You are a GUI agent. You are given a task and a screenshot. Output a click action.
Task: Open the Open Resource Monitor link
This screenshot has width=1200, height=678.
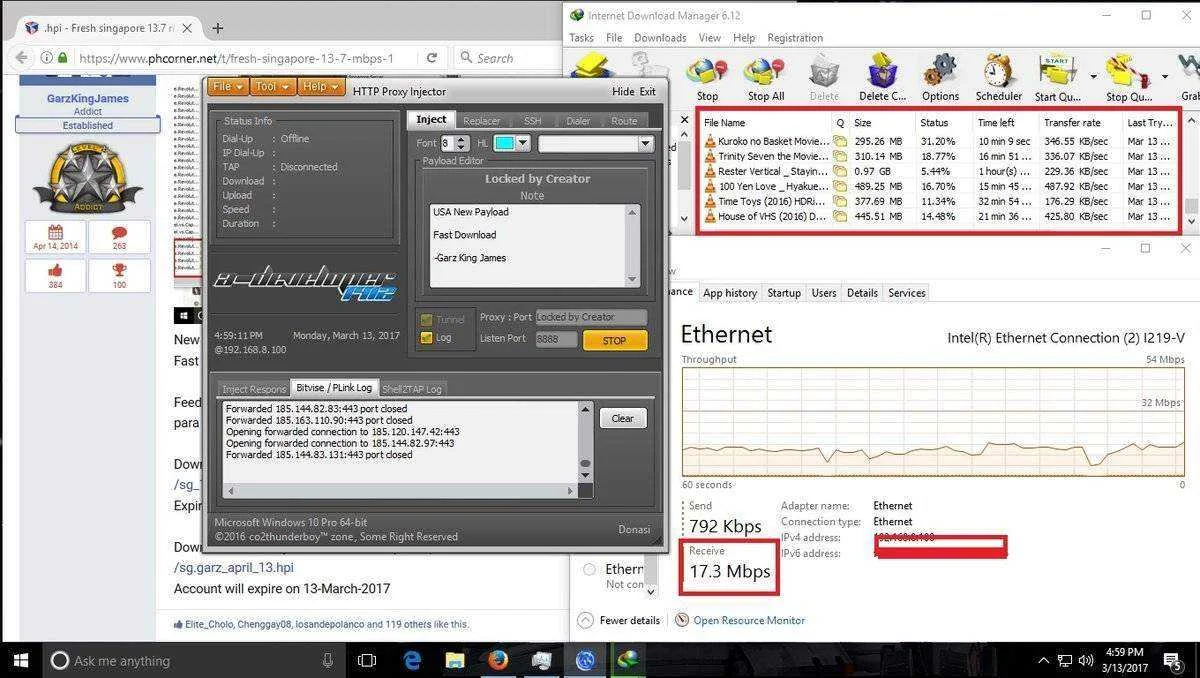coord(749,620)
